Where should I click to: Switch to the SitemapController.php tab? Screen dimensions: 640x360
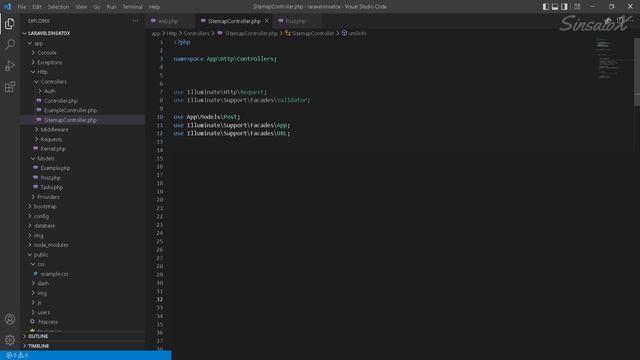pos(234,21)
